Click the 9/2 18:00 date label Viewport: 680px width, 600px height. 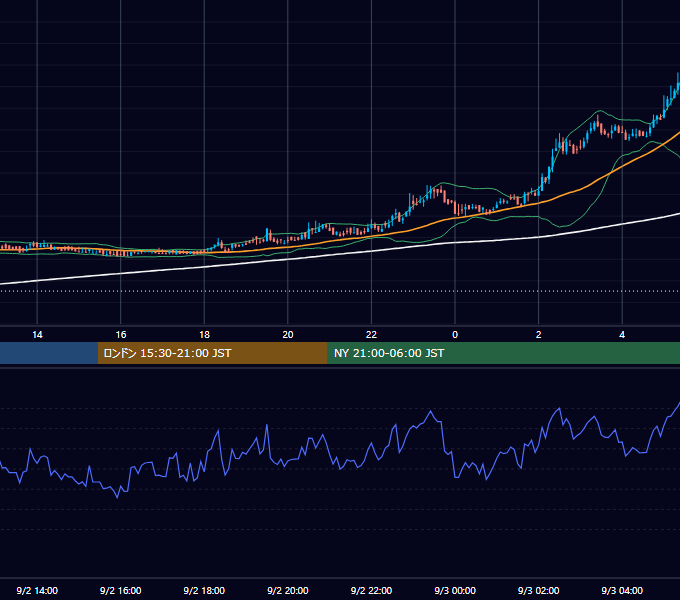pyautogui.click(x=204, y=590)
